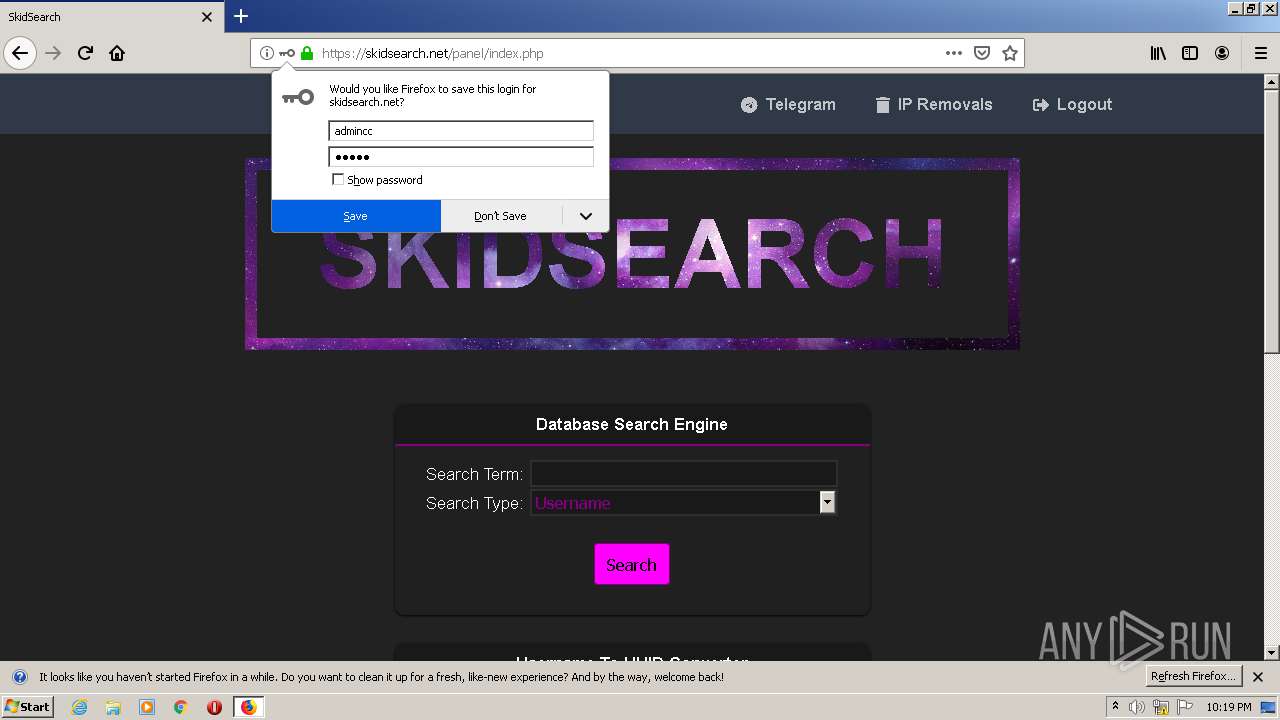
Task: Save the login for skidsearch.net
Action: (356, 216)
